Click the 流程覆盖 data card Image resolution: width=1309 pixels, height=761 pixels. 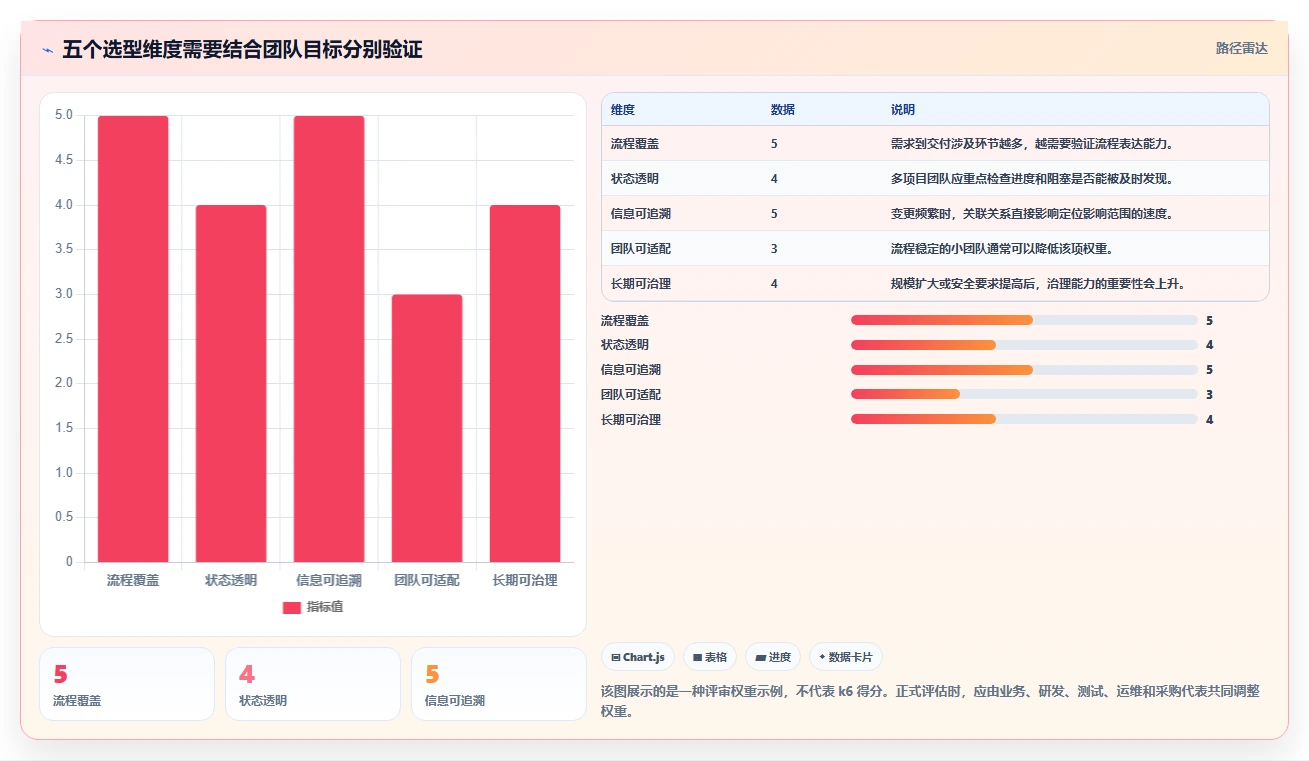(127, 684)
